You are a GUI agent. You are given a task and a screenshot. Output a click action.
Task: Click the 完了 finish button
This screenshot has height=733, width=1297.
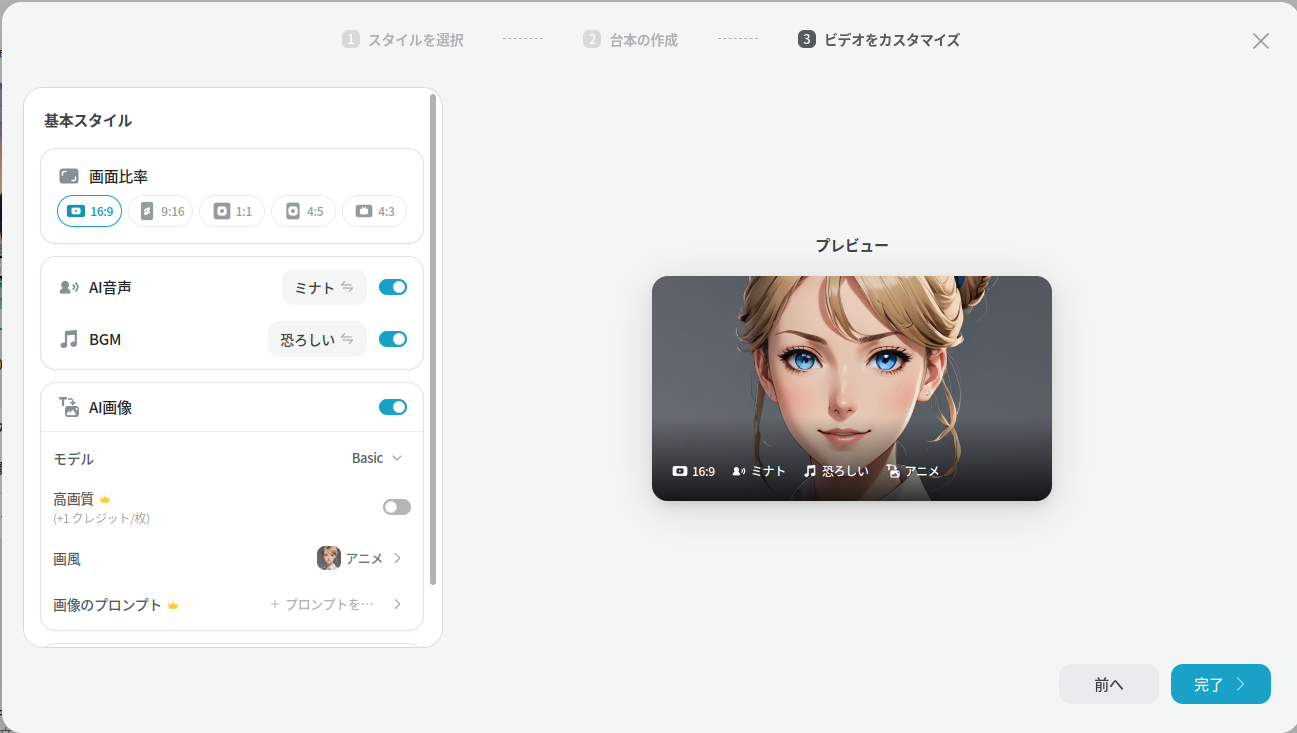pos(1220,684)
